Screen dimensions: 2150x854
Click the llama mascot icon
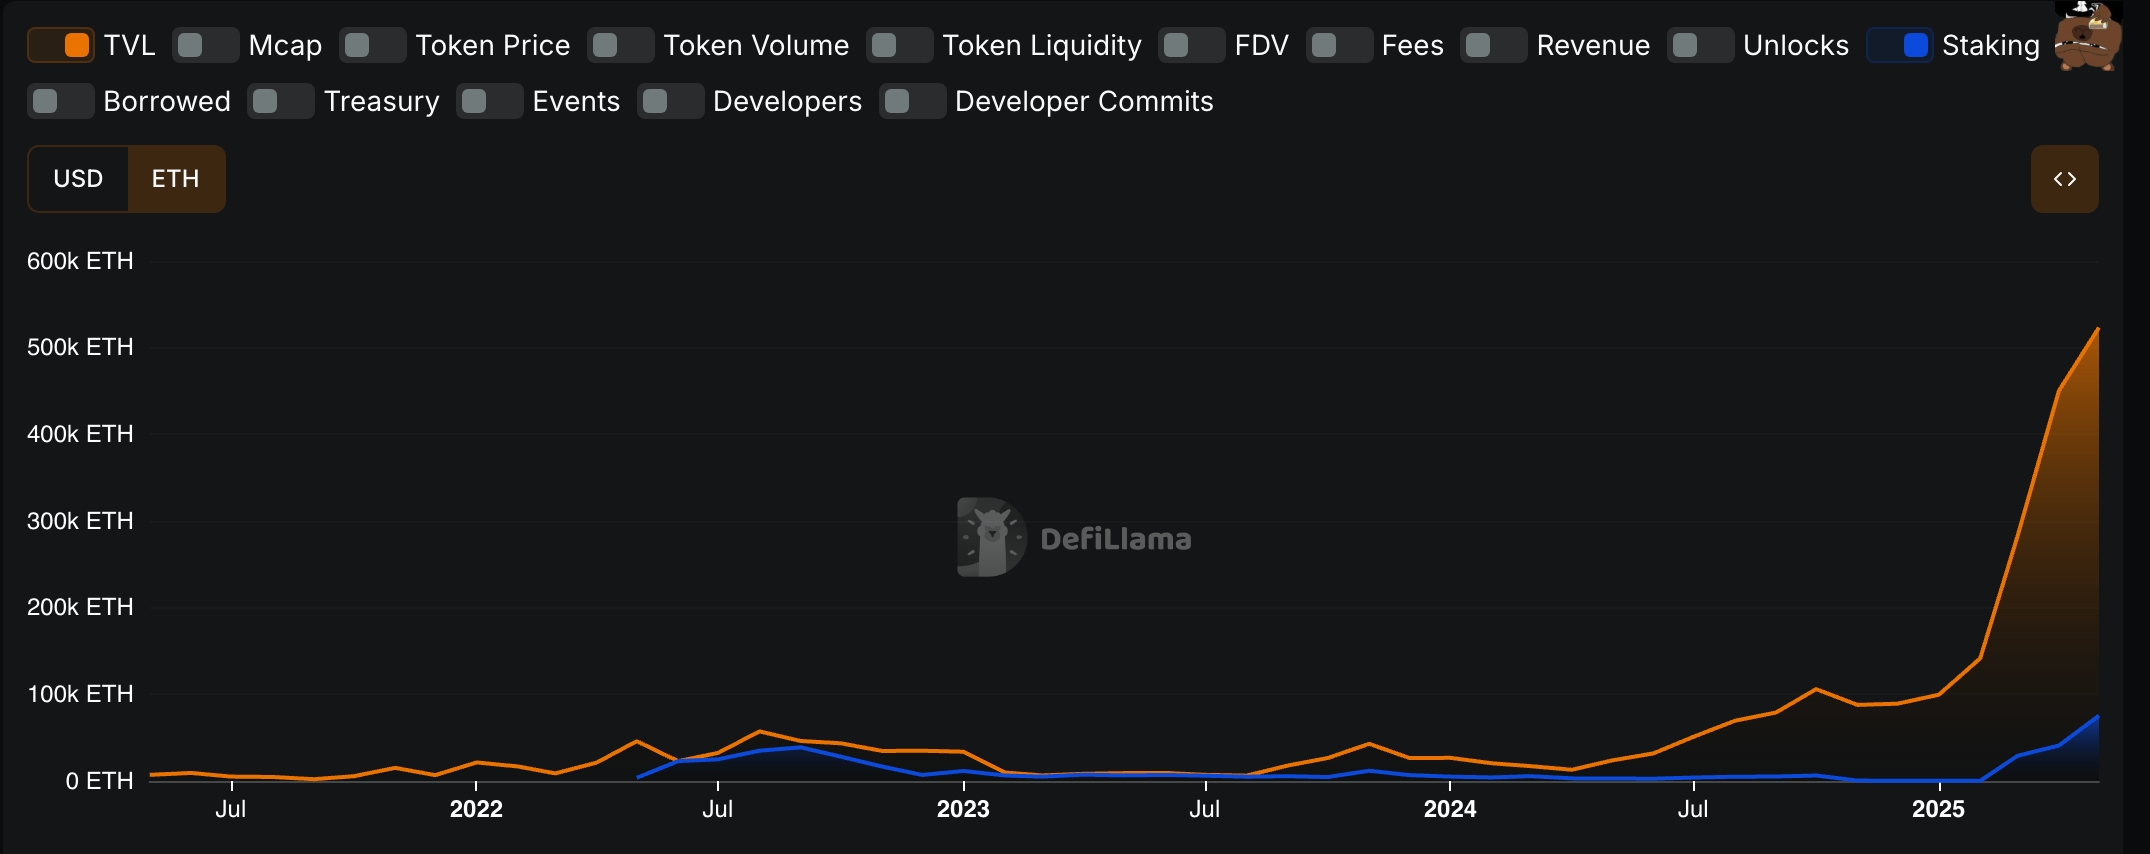click(2087, 36)
